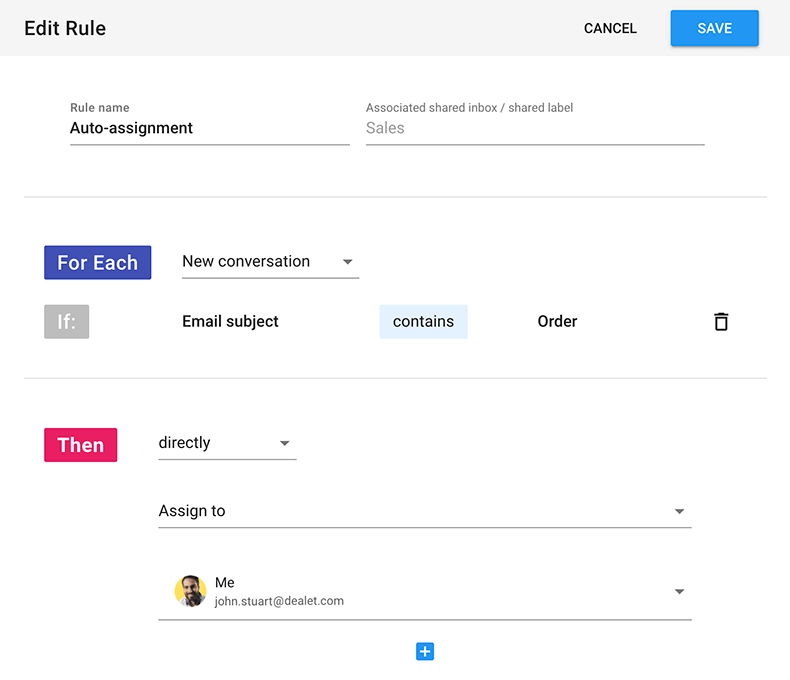Click the Associated shared inbox field
790x680 pixels.
tap(534, 128)
